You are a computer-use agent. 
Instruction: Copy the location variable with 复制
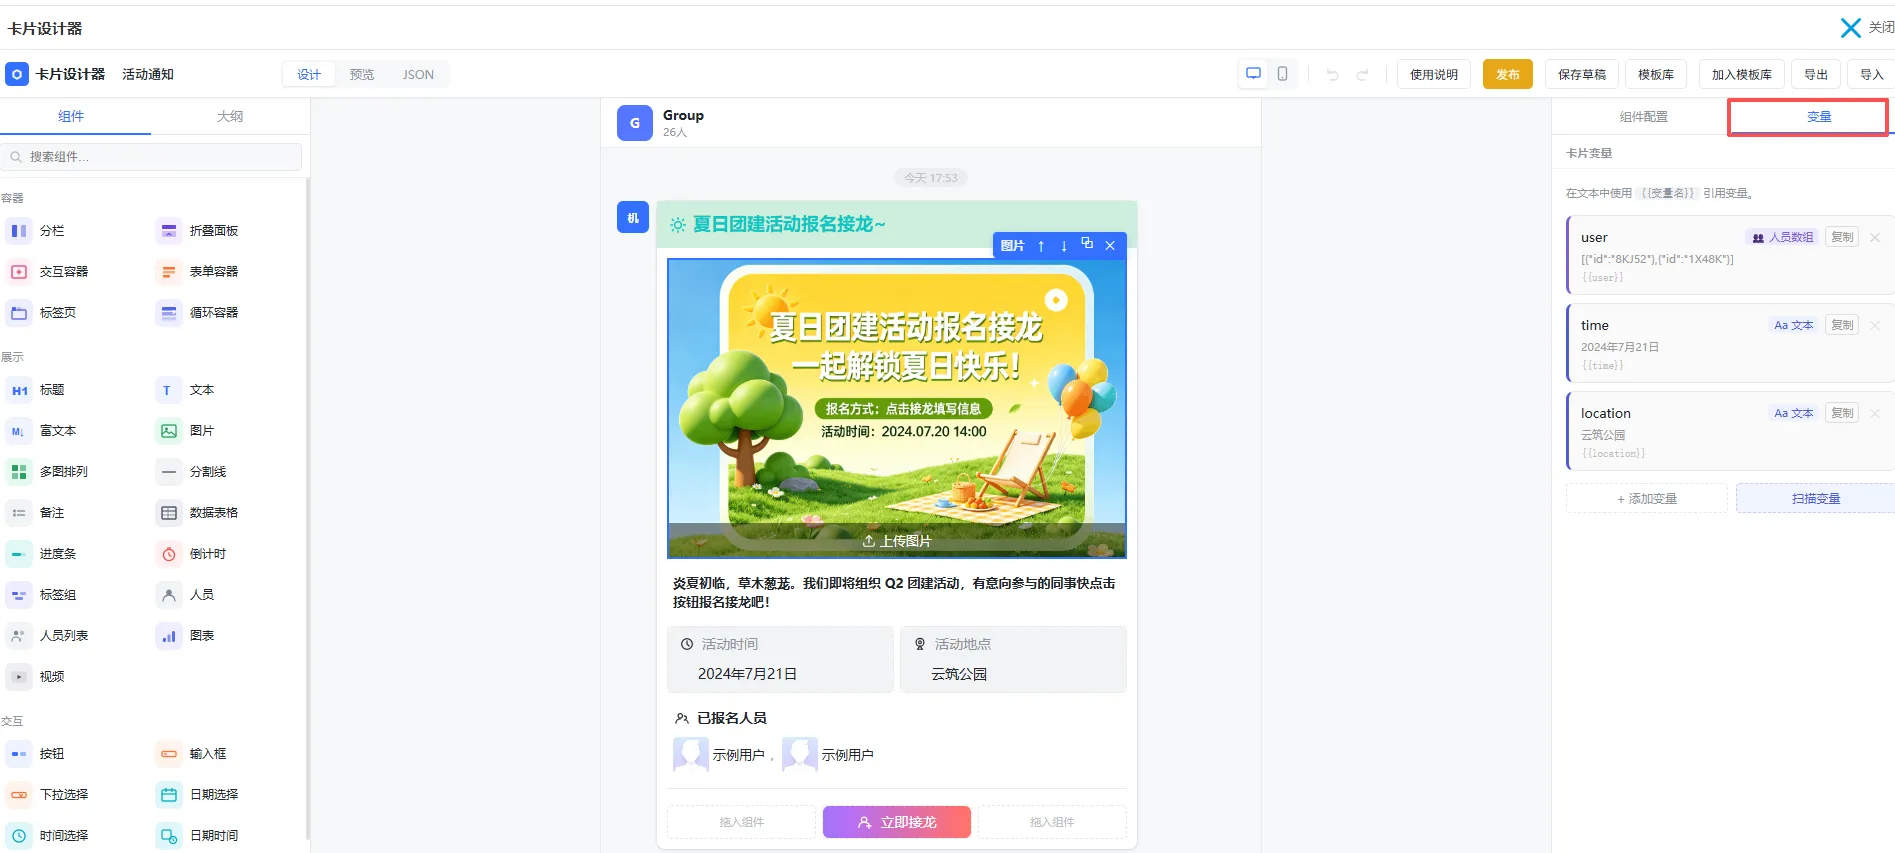coord(1842,413)
